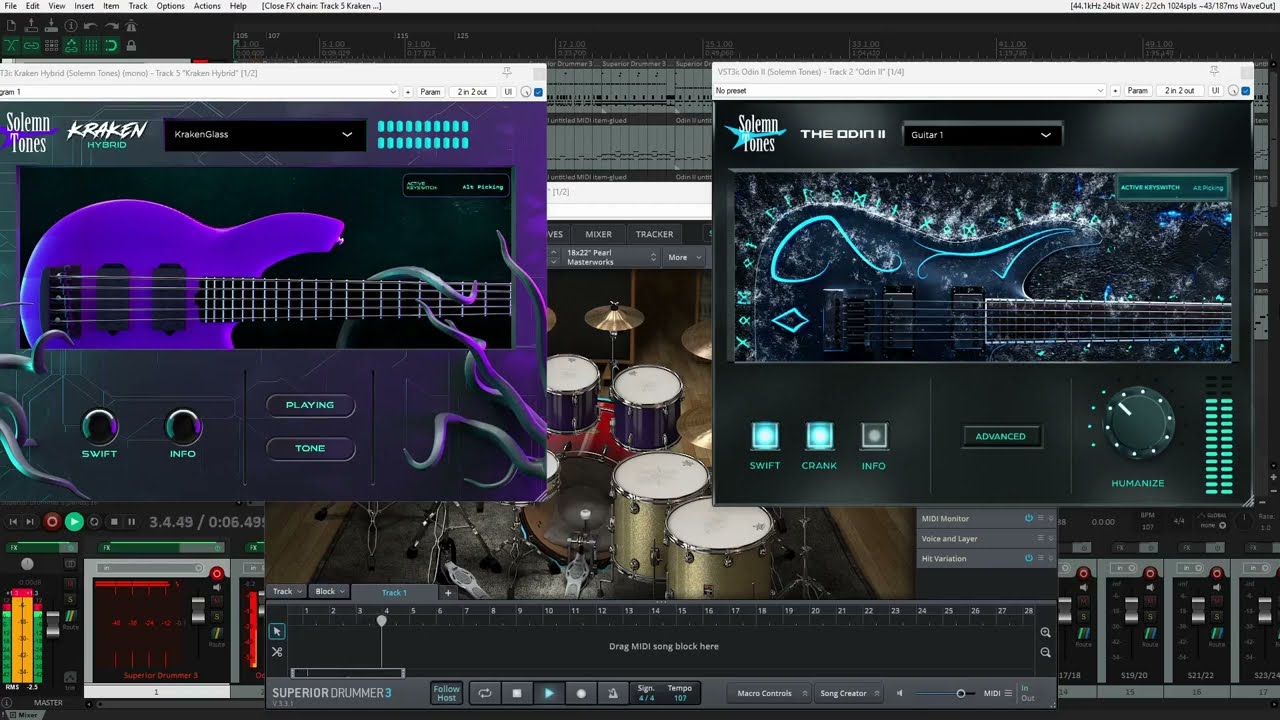Start playback in the Reaper transport
Screen dimensions: 1280x720
pyautogui.click(x=73, y=521)
